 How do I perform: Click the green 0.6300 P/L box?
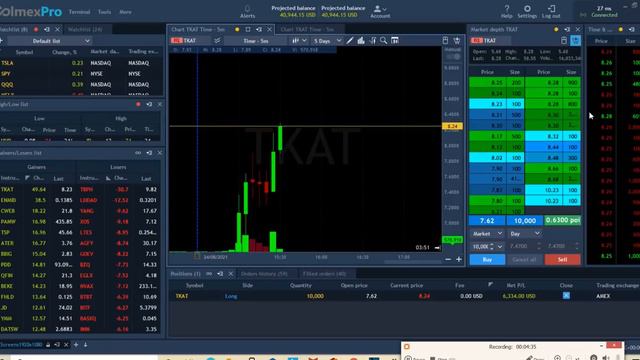562,220
